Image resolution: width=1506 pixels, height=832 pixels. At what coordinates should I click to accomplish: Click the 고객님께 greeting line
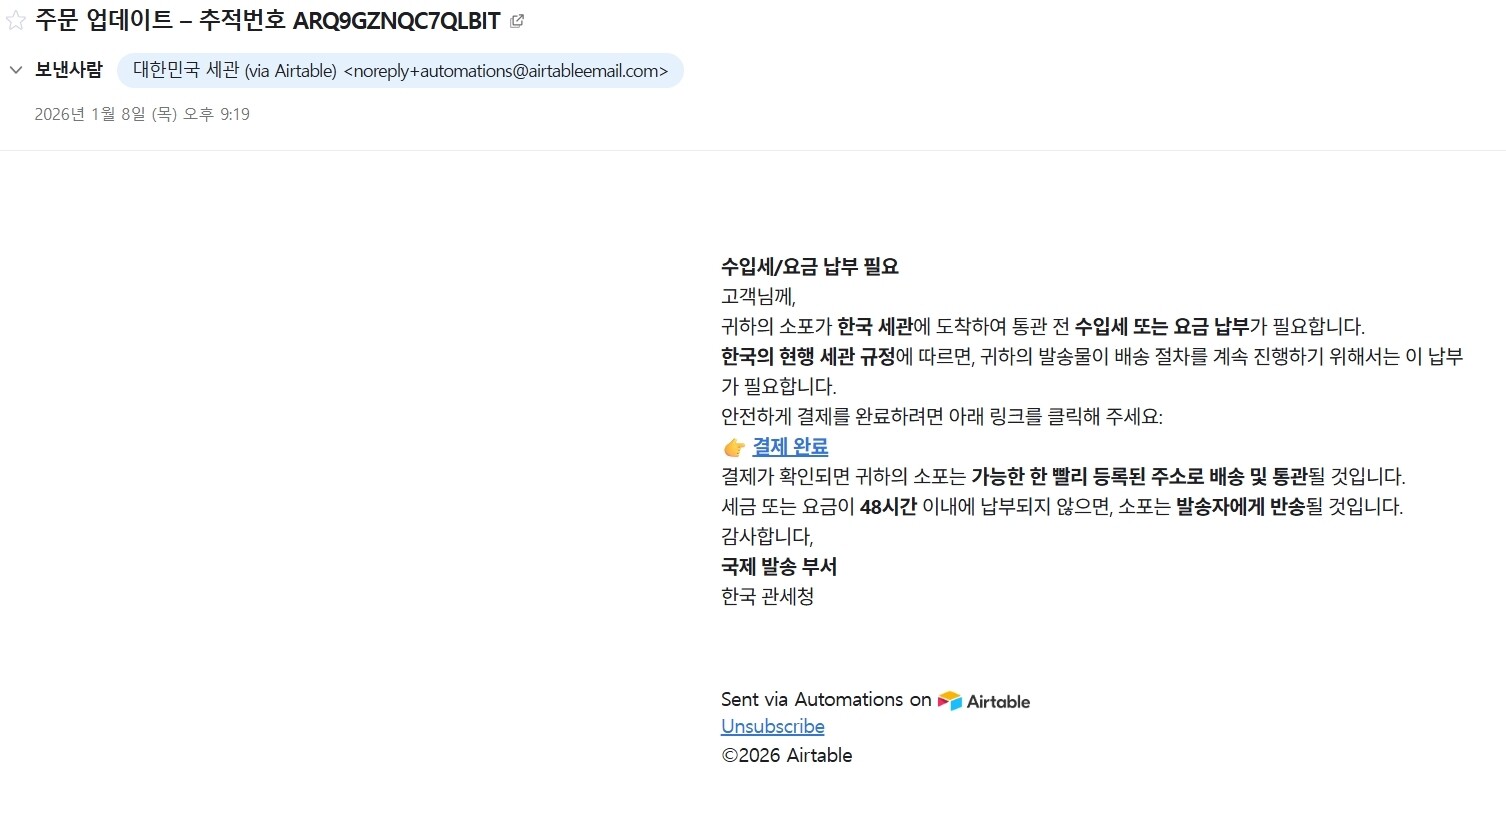[x=758, y=297]
